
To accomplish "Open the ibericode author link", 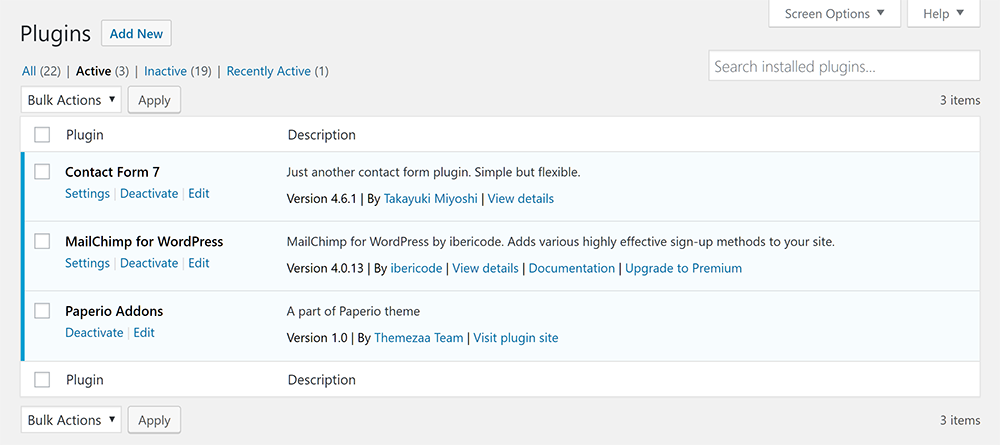I will pyautogui.click(x=416, y=268).
